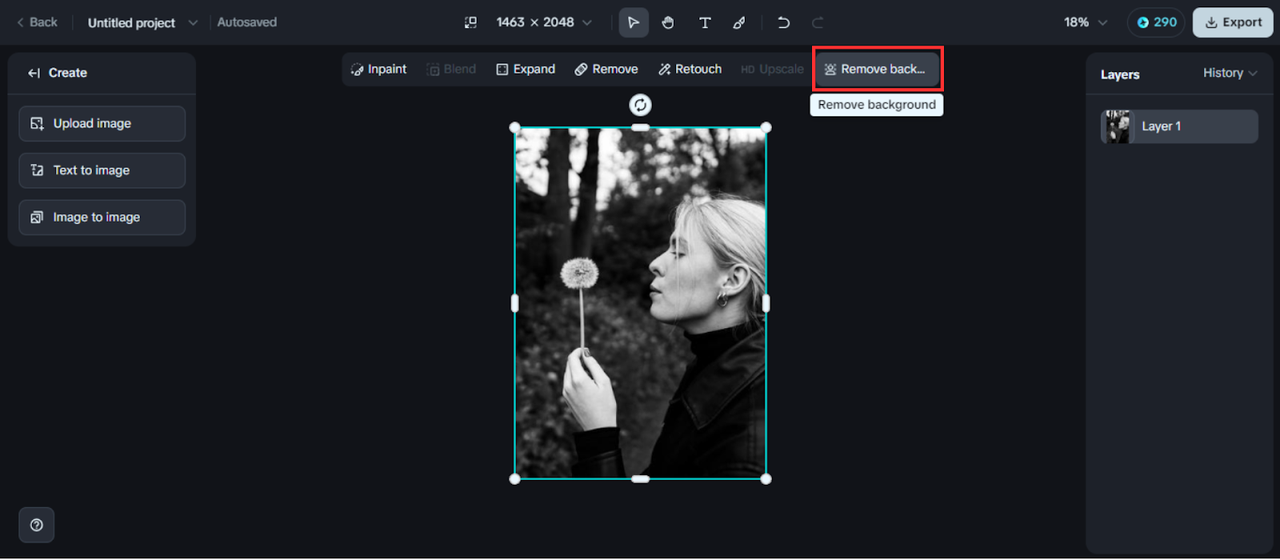Export the project
This screenshot has width=1280, height=560.
(1232, 22)
